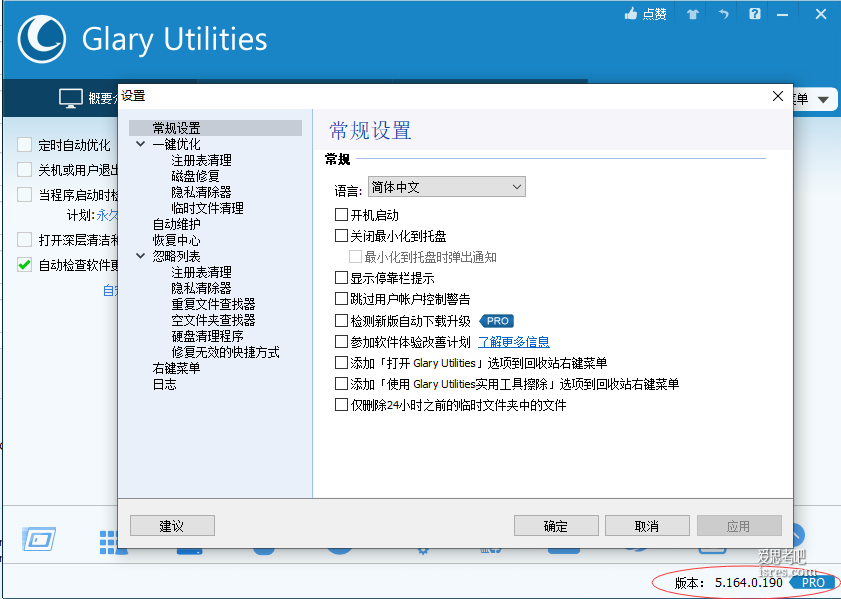Screen dimensions: 841x599
Task: Toggle 关闭最小化到托盘 checkbox
Action: click(341, 235)
